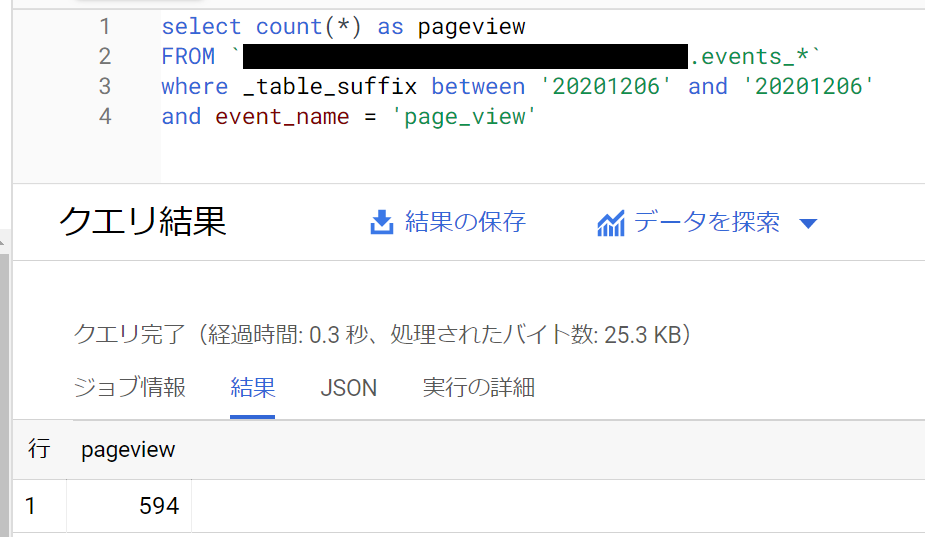Click the pageview column header
This screenshot has width=925, height=537.
128,449
